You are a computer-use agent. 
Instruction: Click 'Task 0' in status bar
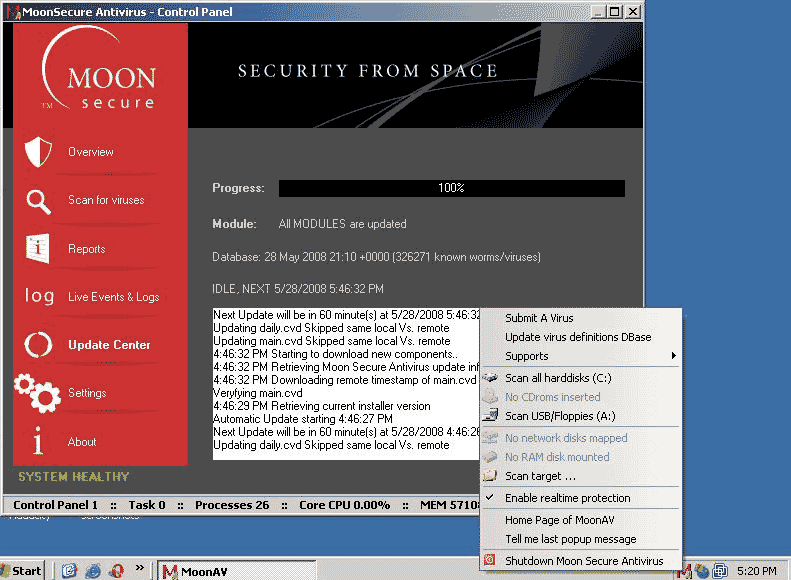[x=147, y=505]
